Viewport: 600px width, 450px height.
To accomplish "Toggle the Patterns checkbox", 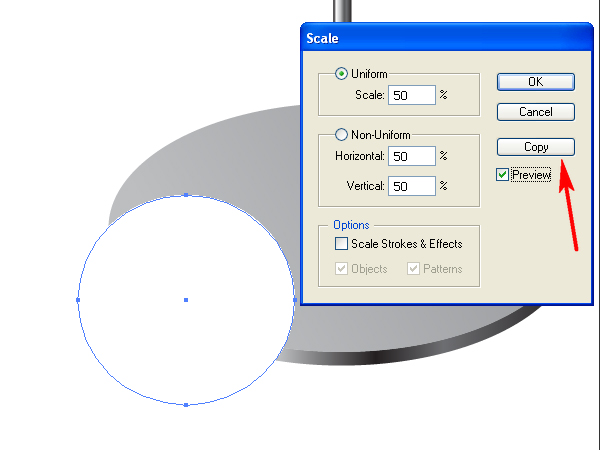I will 413,269.
